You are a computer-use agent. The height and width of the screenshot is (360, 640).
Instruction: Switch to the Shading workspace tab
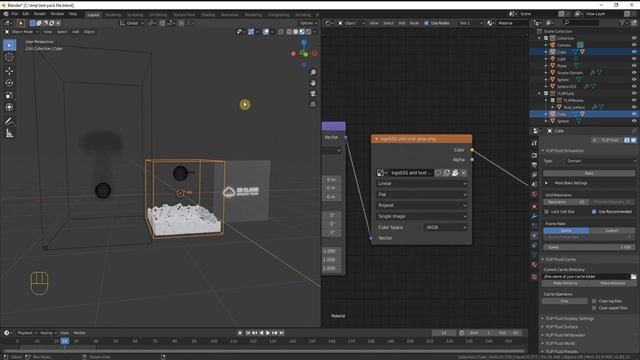[208, 15]
